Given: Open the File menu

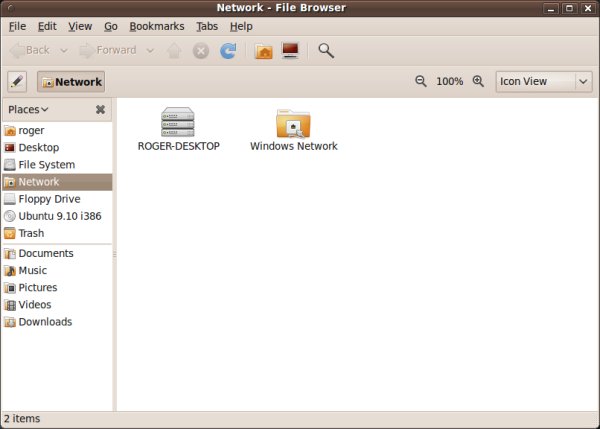Looking at the screenshot, I should click(x=17, y=26).
